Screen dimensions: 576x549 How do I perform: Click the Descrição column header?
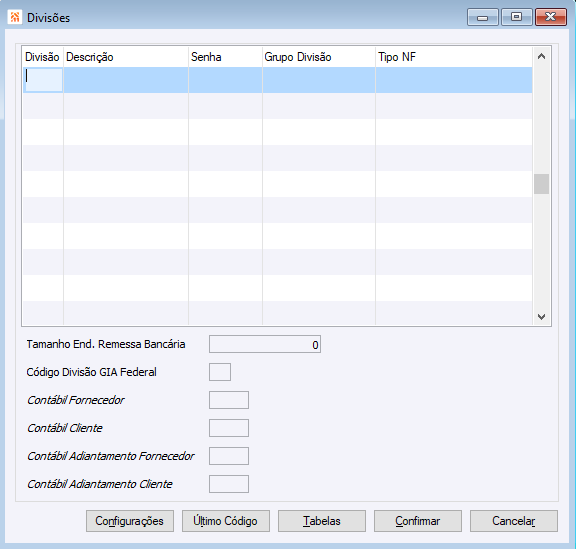coord(126,57)
